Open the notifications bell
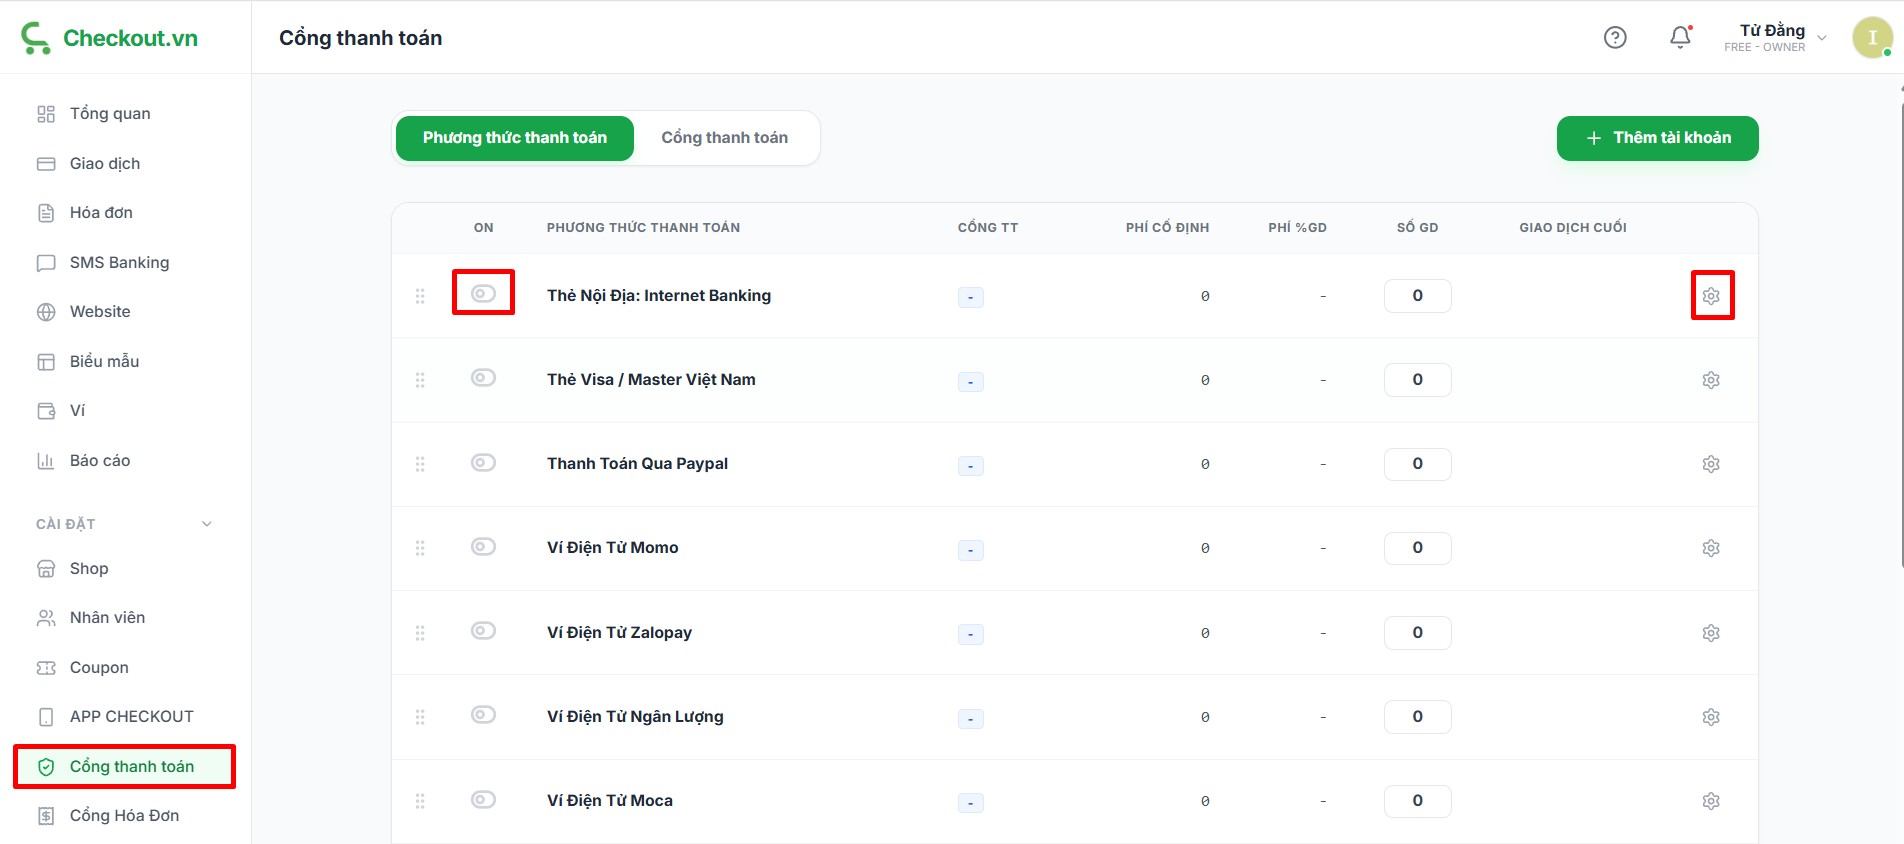This screenshot has width=1904, height=844. coord(1680,38)
